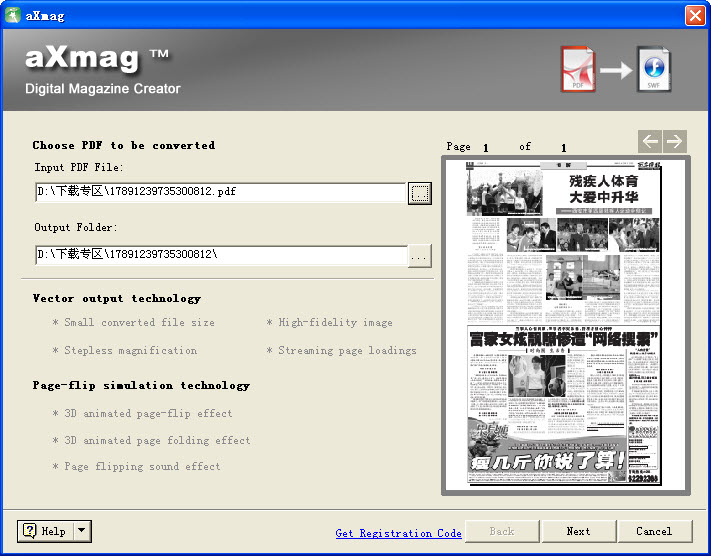Expand the Help dropdown arrow
The height and width of the screenshot is (556, 711).
click(x=82, y=531)
